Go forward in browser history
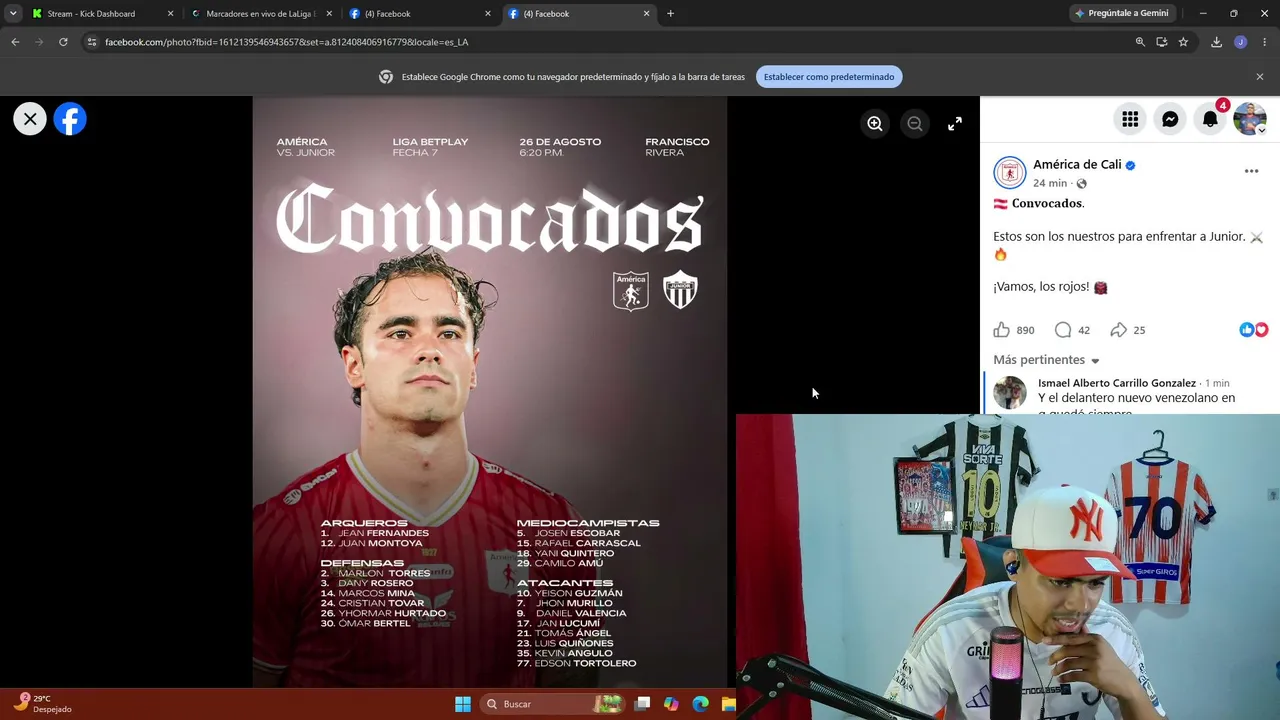The width and height of the screenshot is (1280, 720). [x=39, y=42]
